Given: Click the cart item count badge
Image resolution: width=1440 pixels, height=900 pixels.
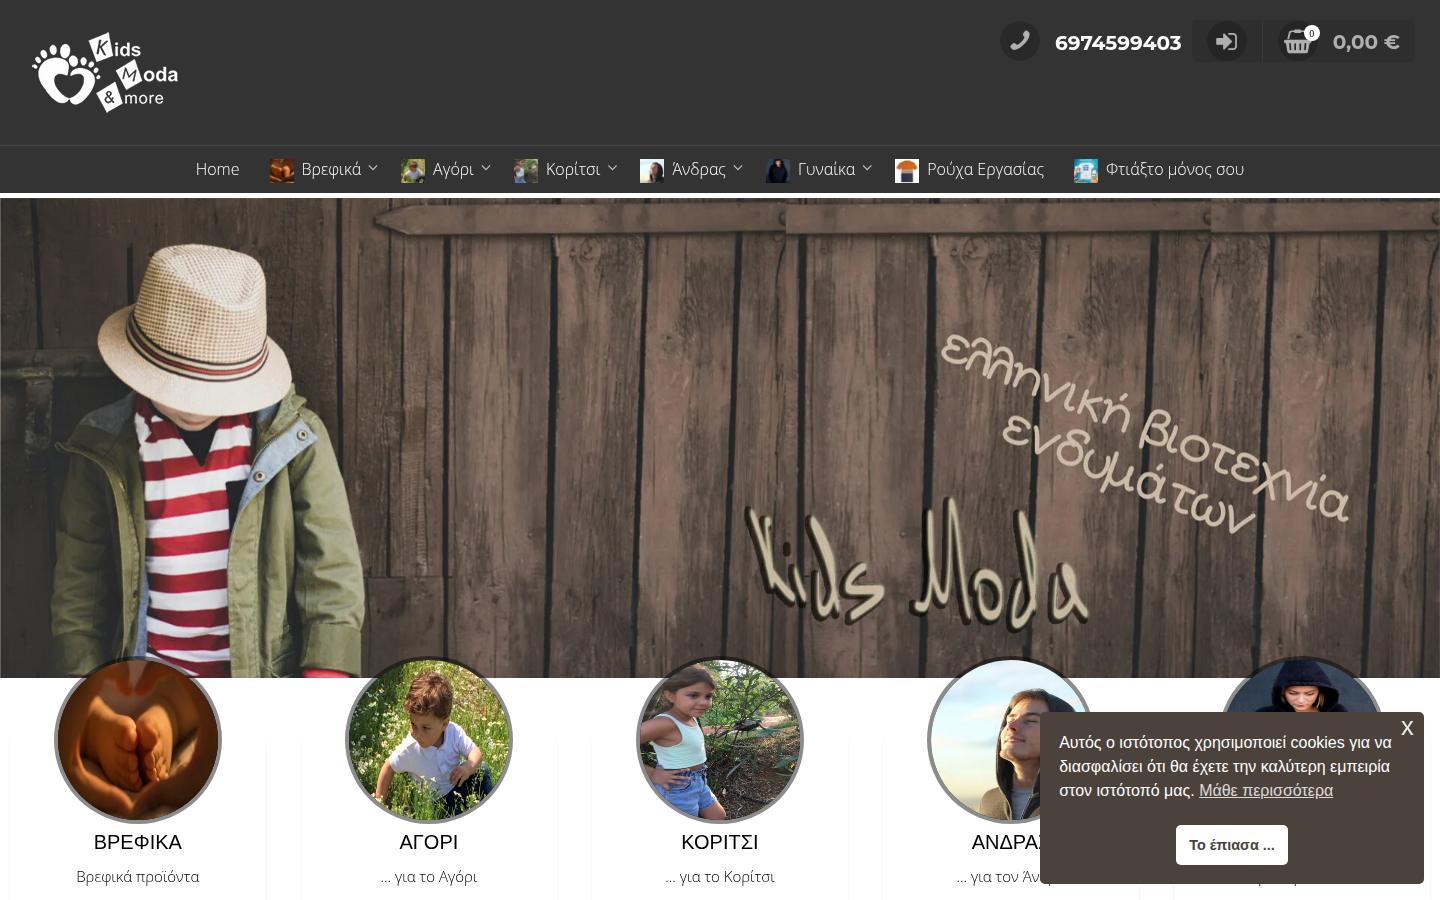Looking at the screenshot, I should pyautogui.click(x=1311, y=33).
